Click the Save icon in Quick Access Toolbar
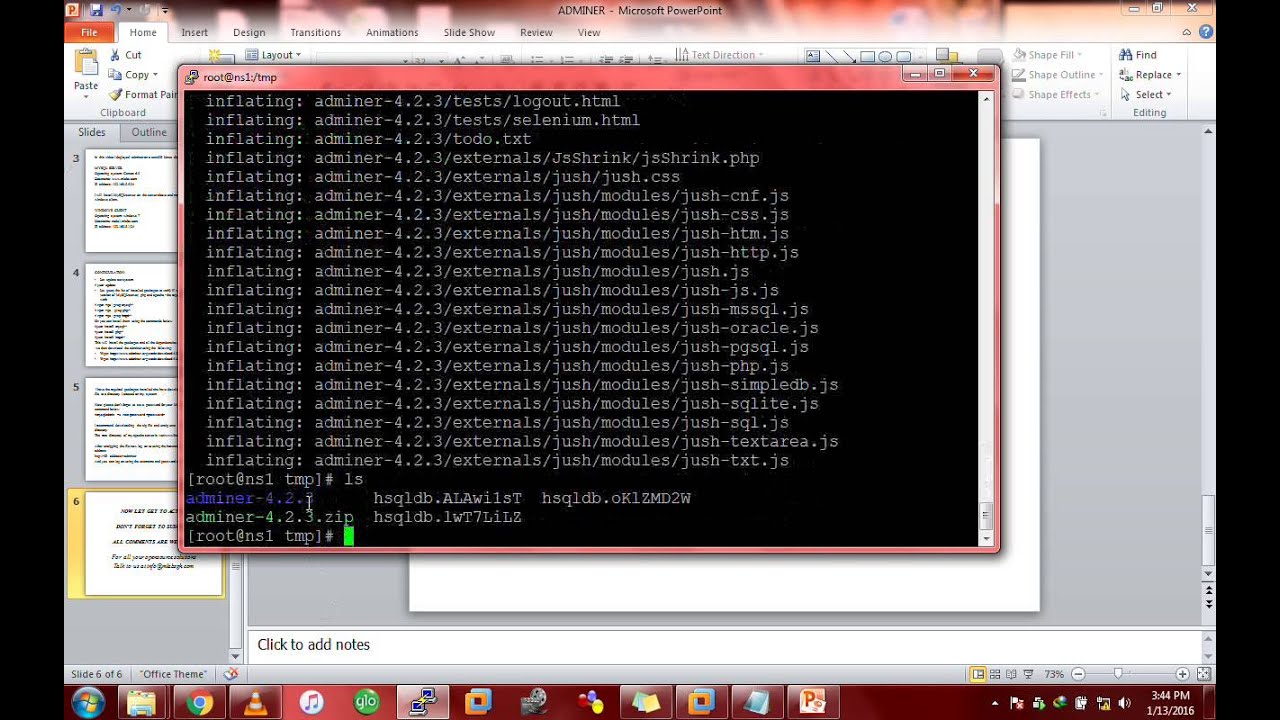Viewport: 1280px width, 720px height. (x=96, y=10)
